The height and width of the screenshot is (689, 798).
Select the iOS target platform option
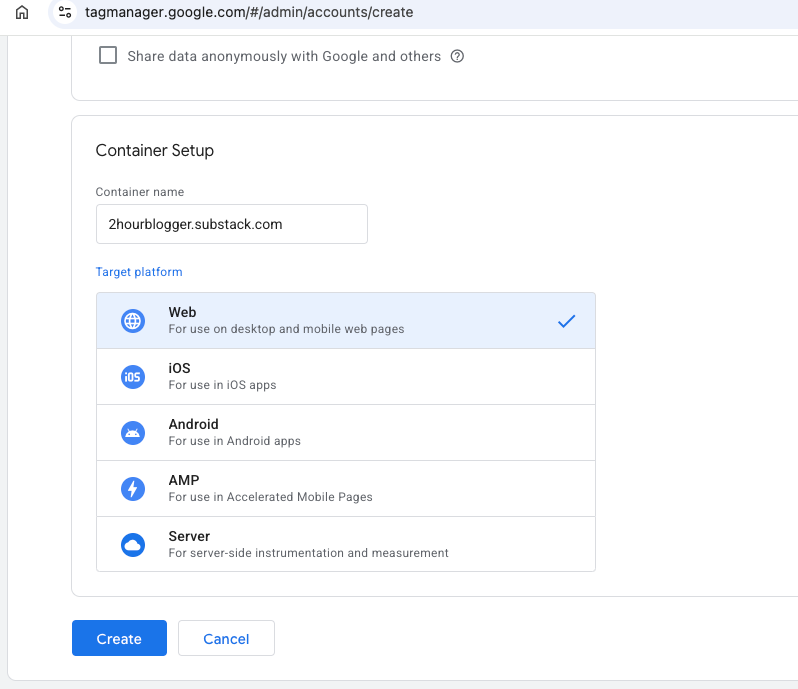(x=346, y=377)
